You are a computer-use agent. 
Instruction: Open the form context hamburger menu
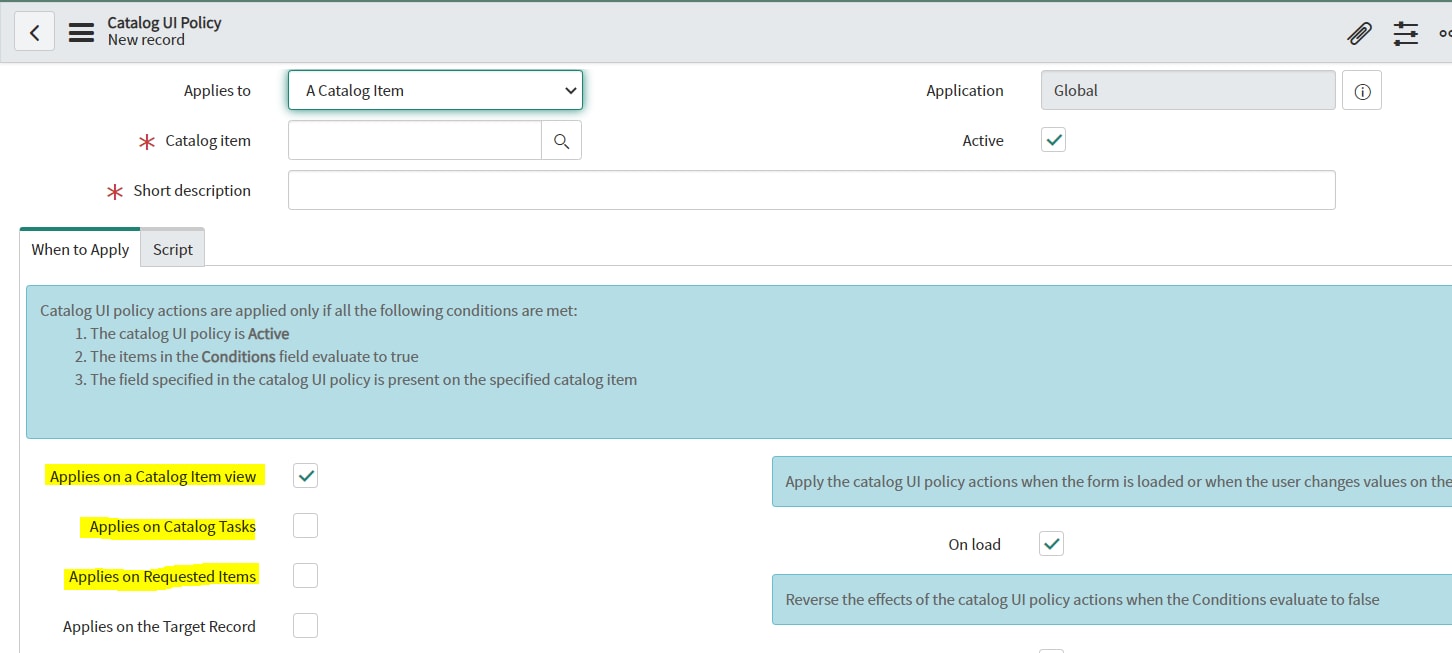81,32
